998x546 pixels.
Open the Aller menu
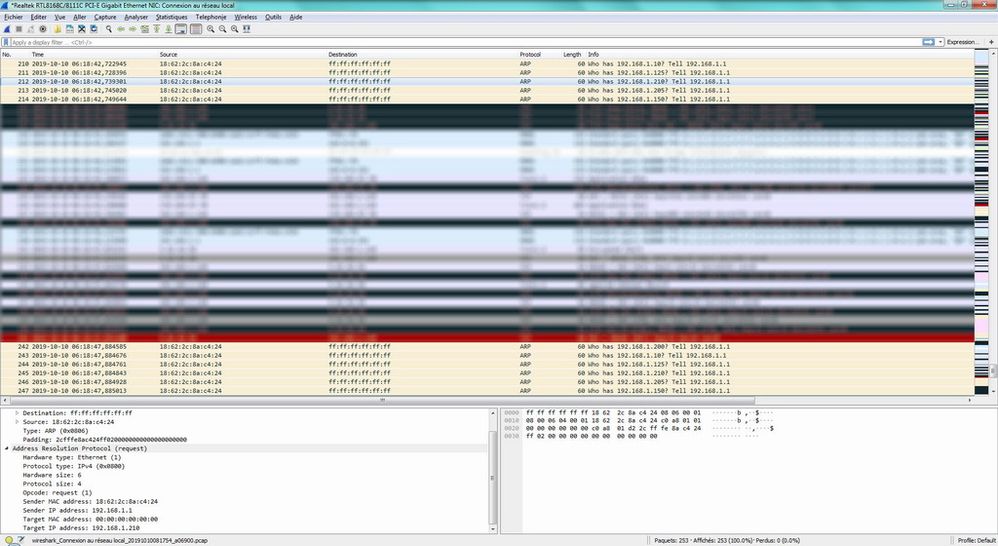pos(80,17)
